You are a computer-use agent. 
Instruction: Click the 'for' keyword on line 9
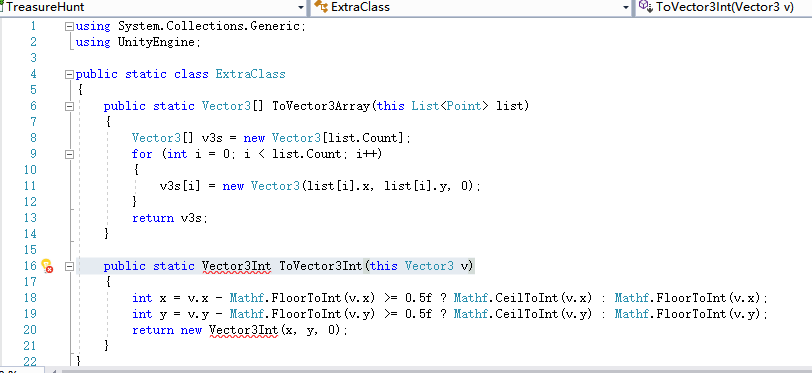(x=142, y=154)
